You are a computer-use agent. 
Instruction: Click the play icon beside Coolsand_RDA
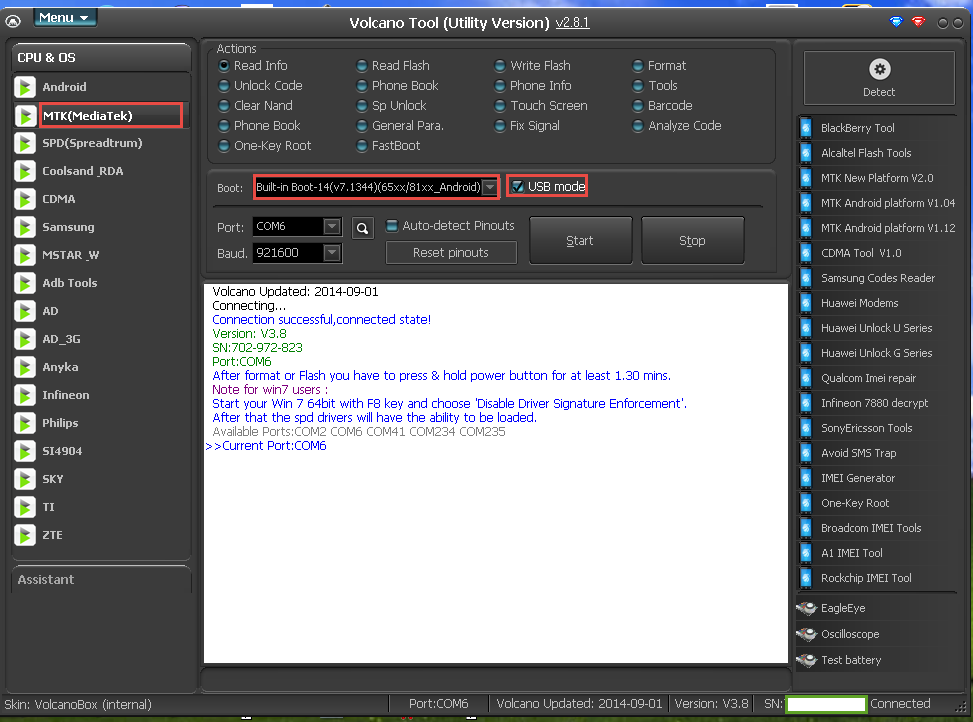[x=25, y=171]
